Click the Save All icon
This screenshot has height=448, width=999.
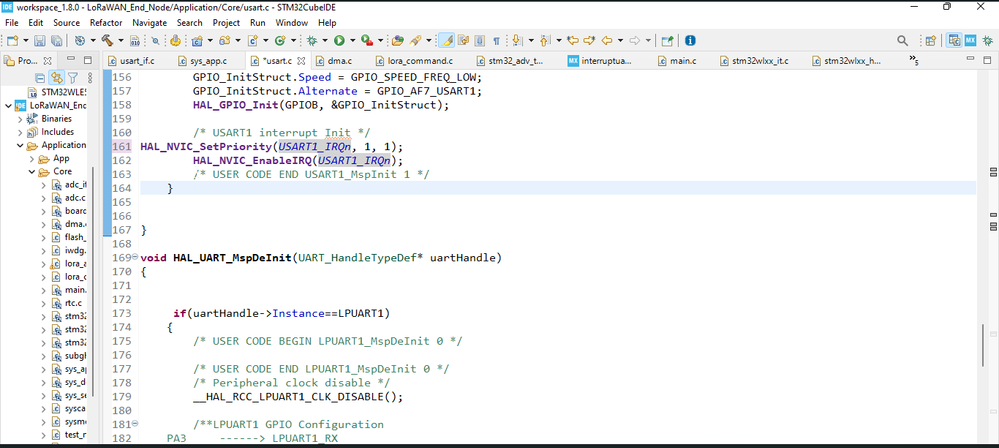56,41
